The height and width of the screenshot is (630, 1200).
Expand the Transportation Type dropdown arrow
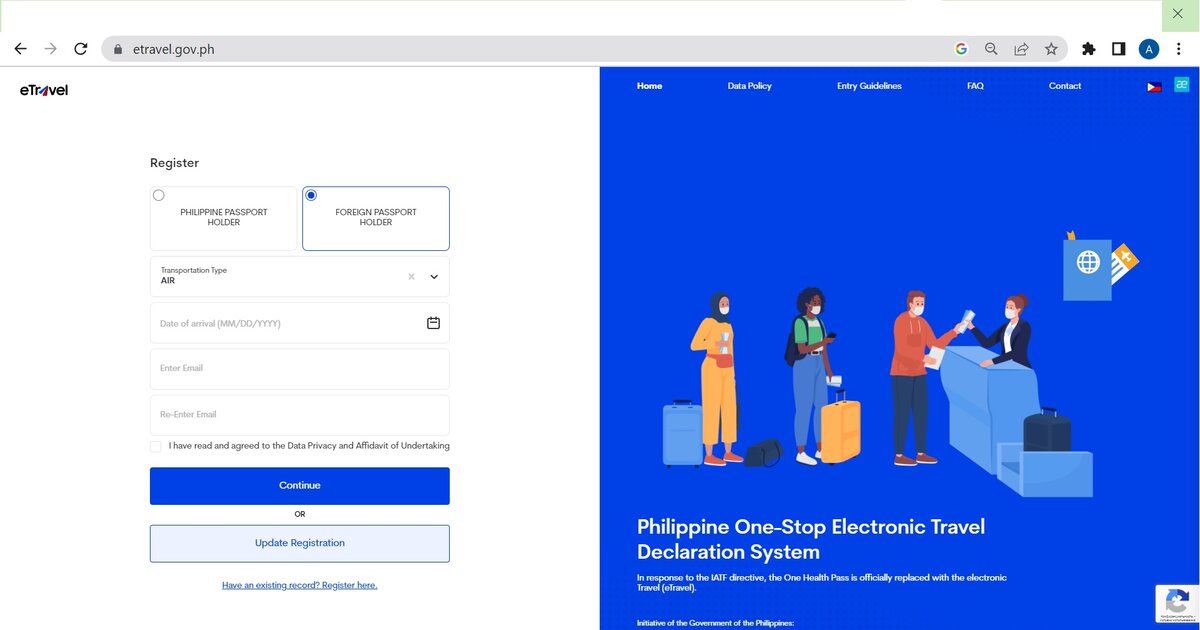pyautogui.click(x=434, y=276)
